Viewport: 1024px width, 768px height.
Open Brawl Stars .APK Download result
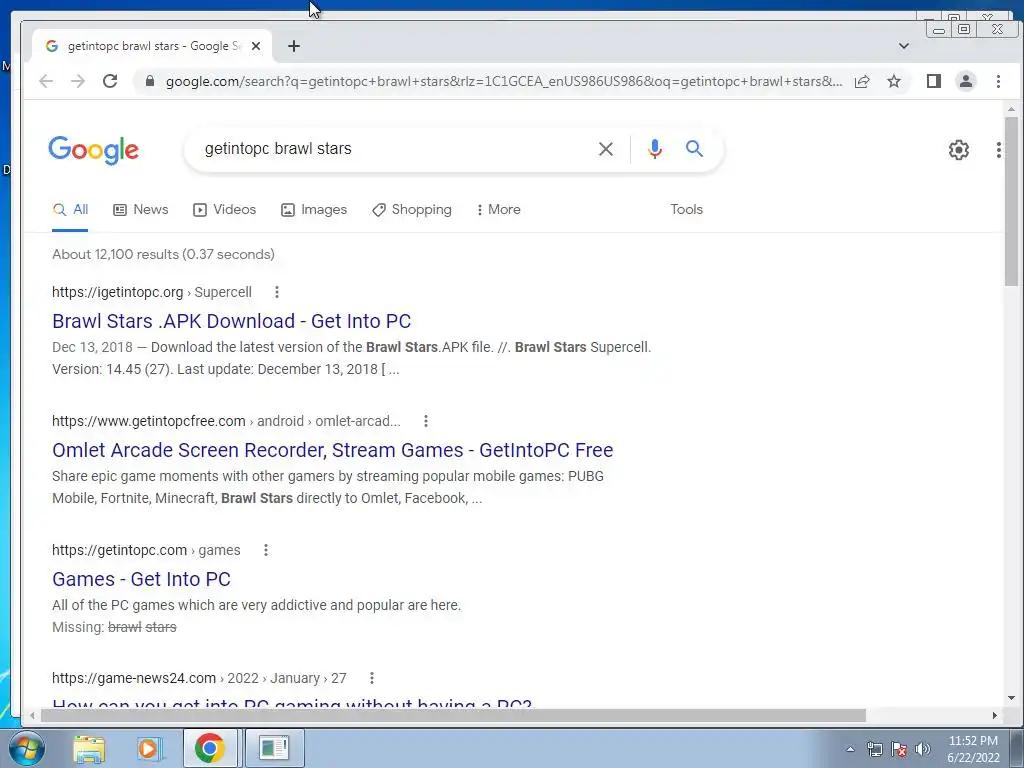(x=231, y=321)
